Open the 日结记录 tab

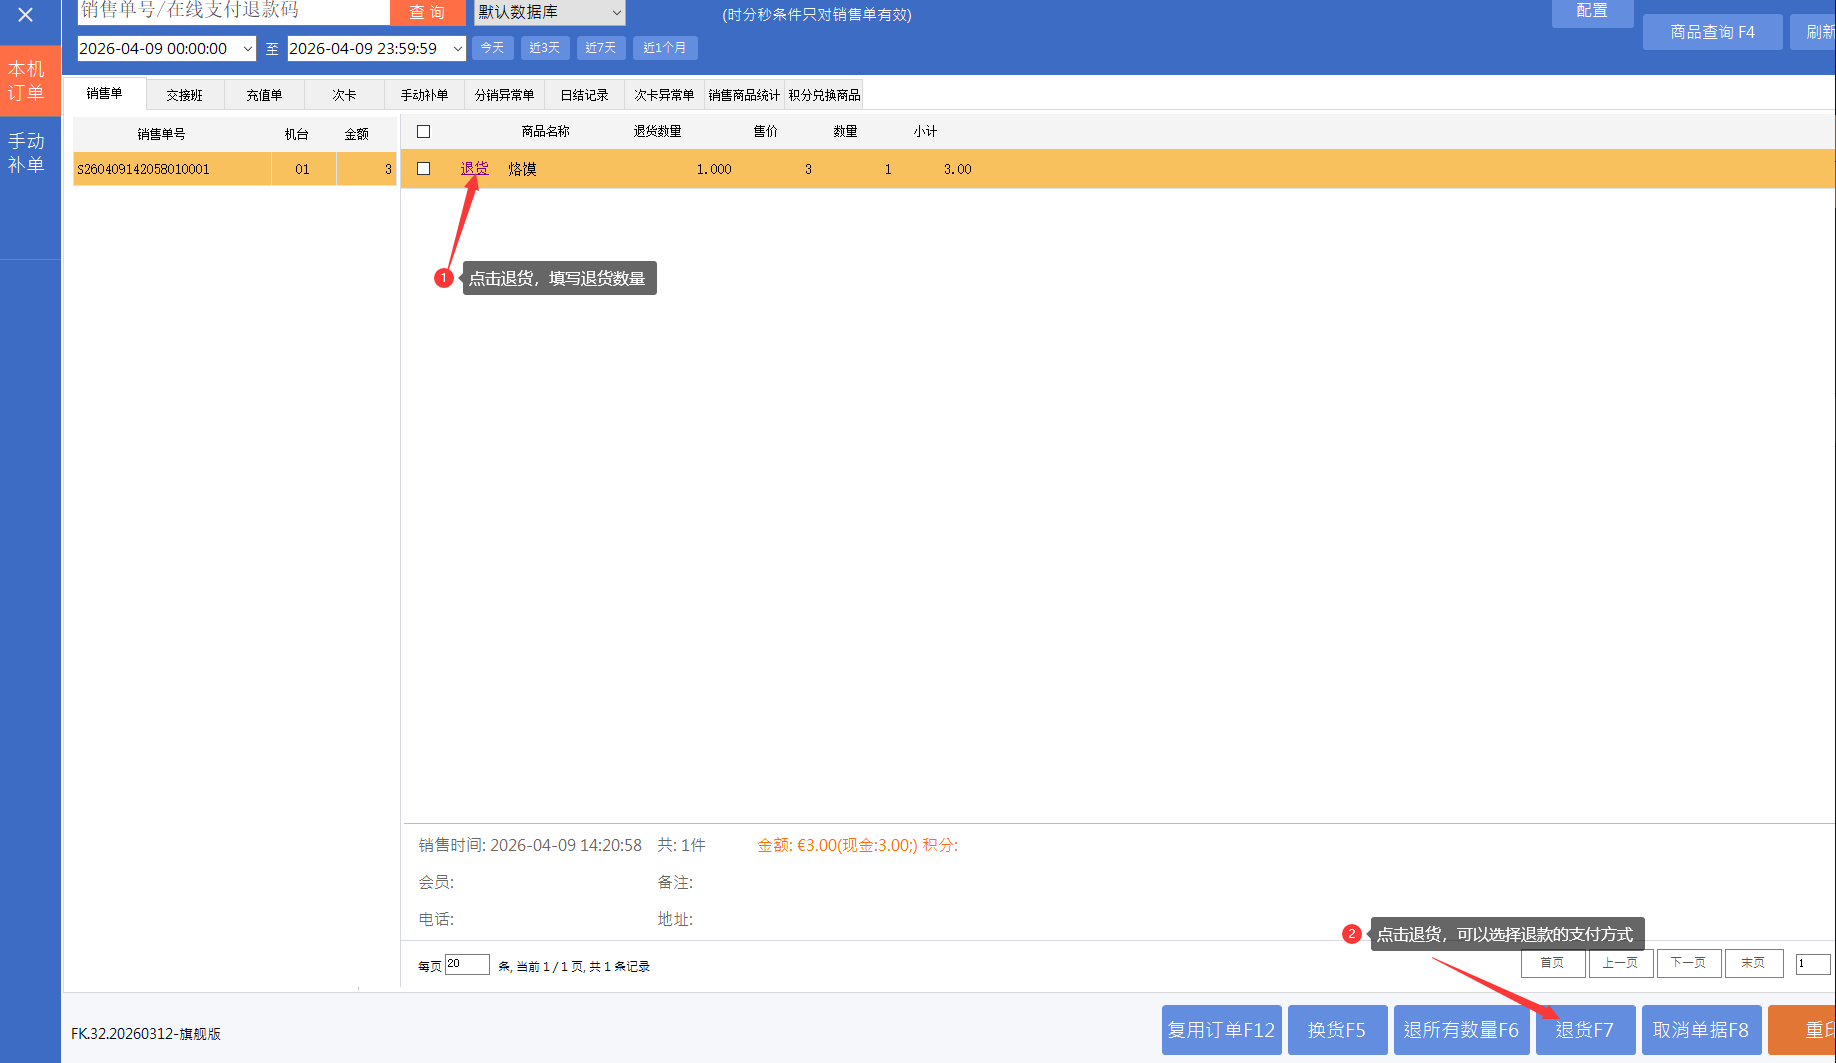pyautogui.click(x=584, y=95)
